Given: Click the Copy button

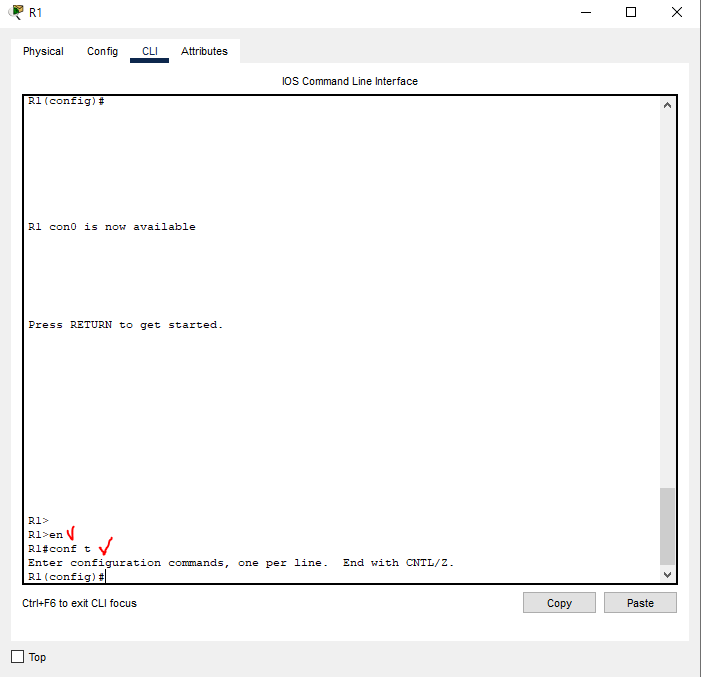Looking at the screenshot, I should (x=559, y=603).
